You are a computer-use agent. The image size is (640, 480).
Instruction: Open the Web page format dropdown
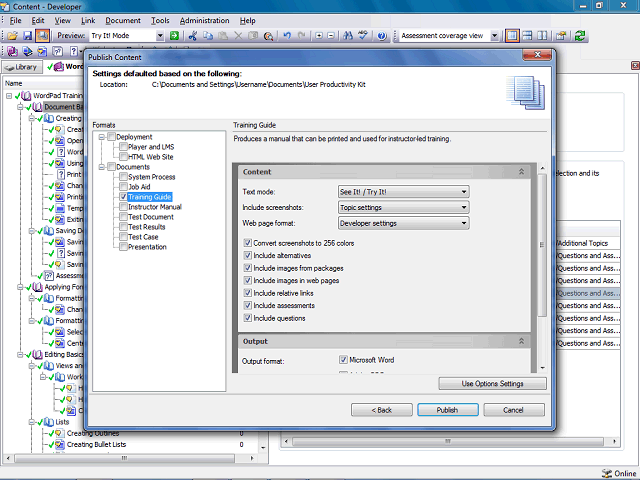(x=404, y=223)
